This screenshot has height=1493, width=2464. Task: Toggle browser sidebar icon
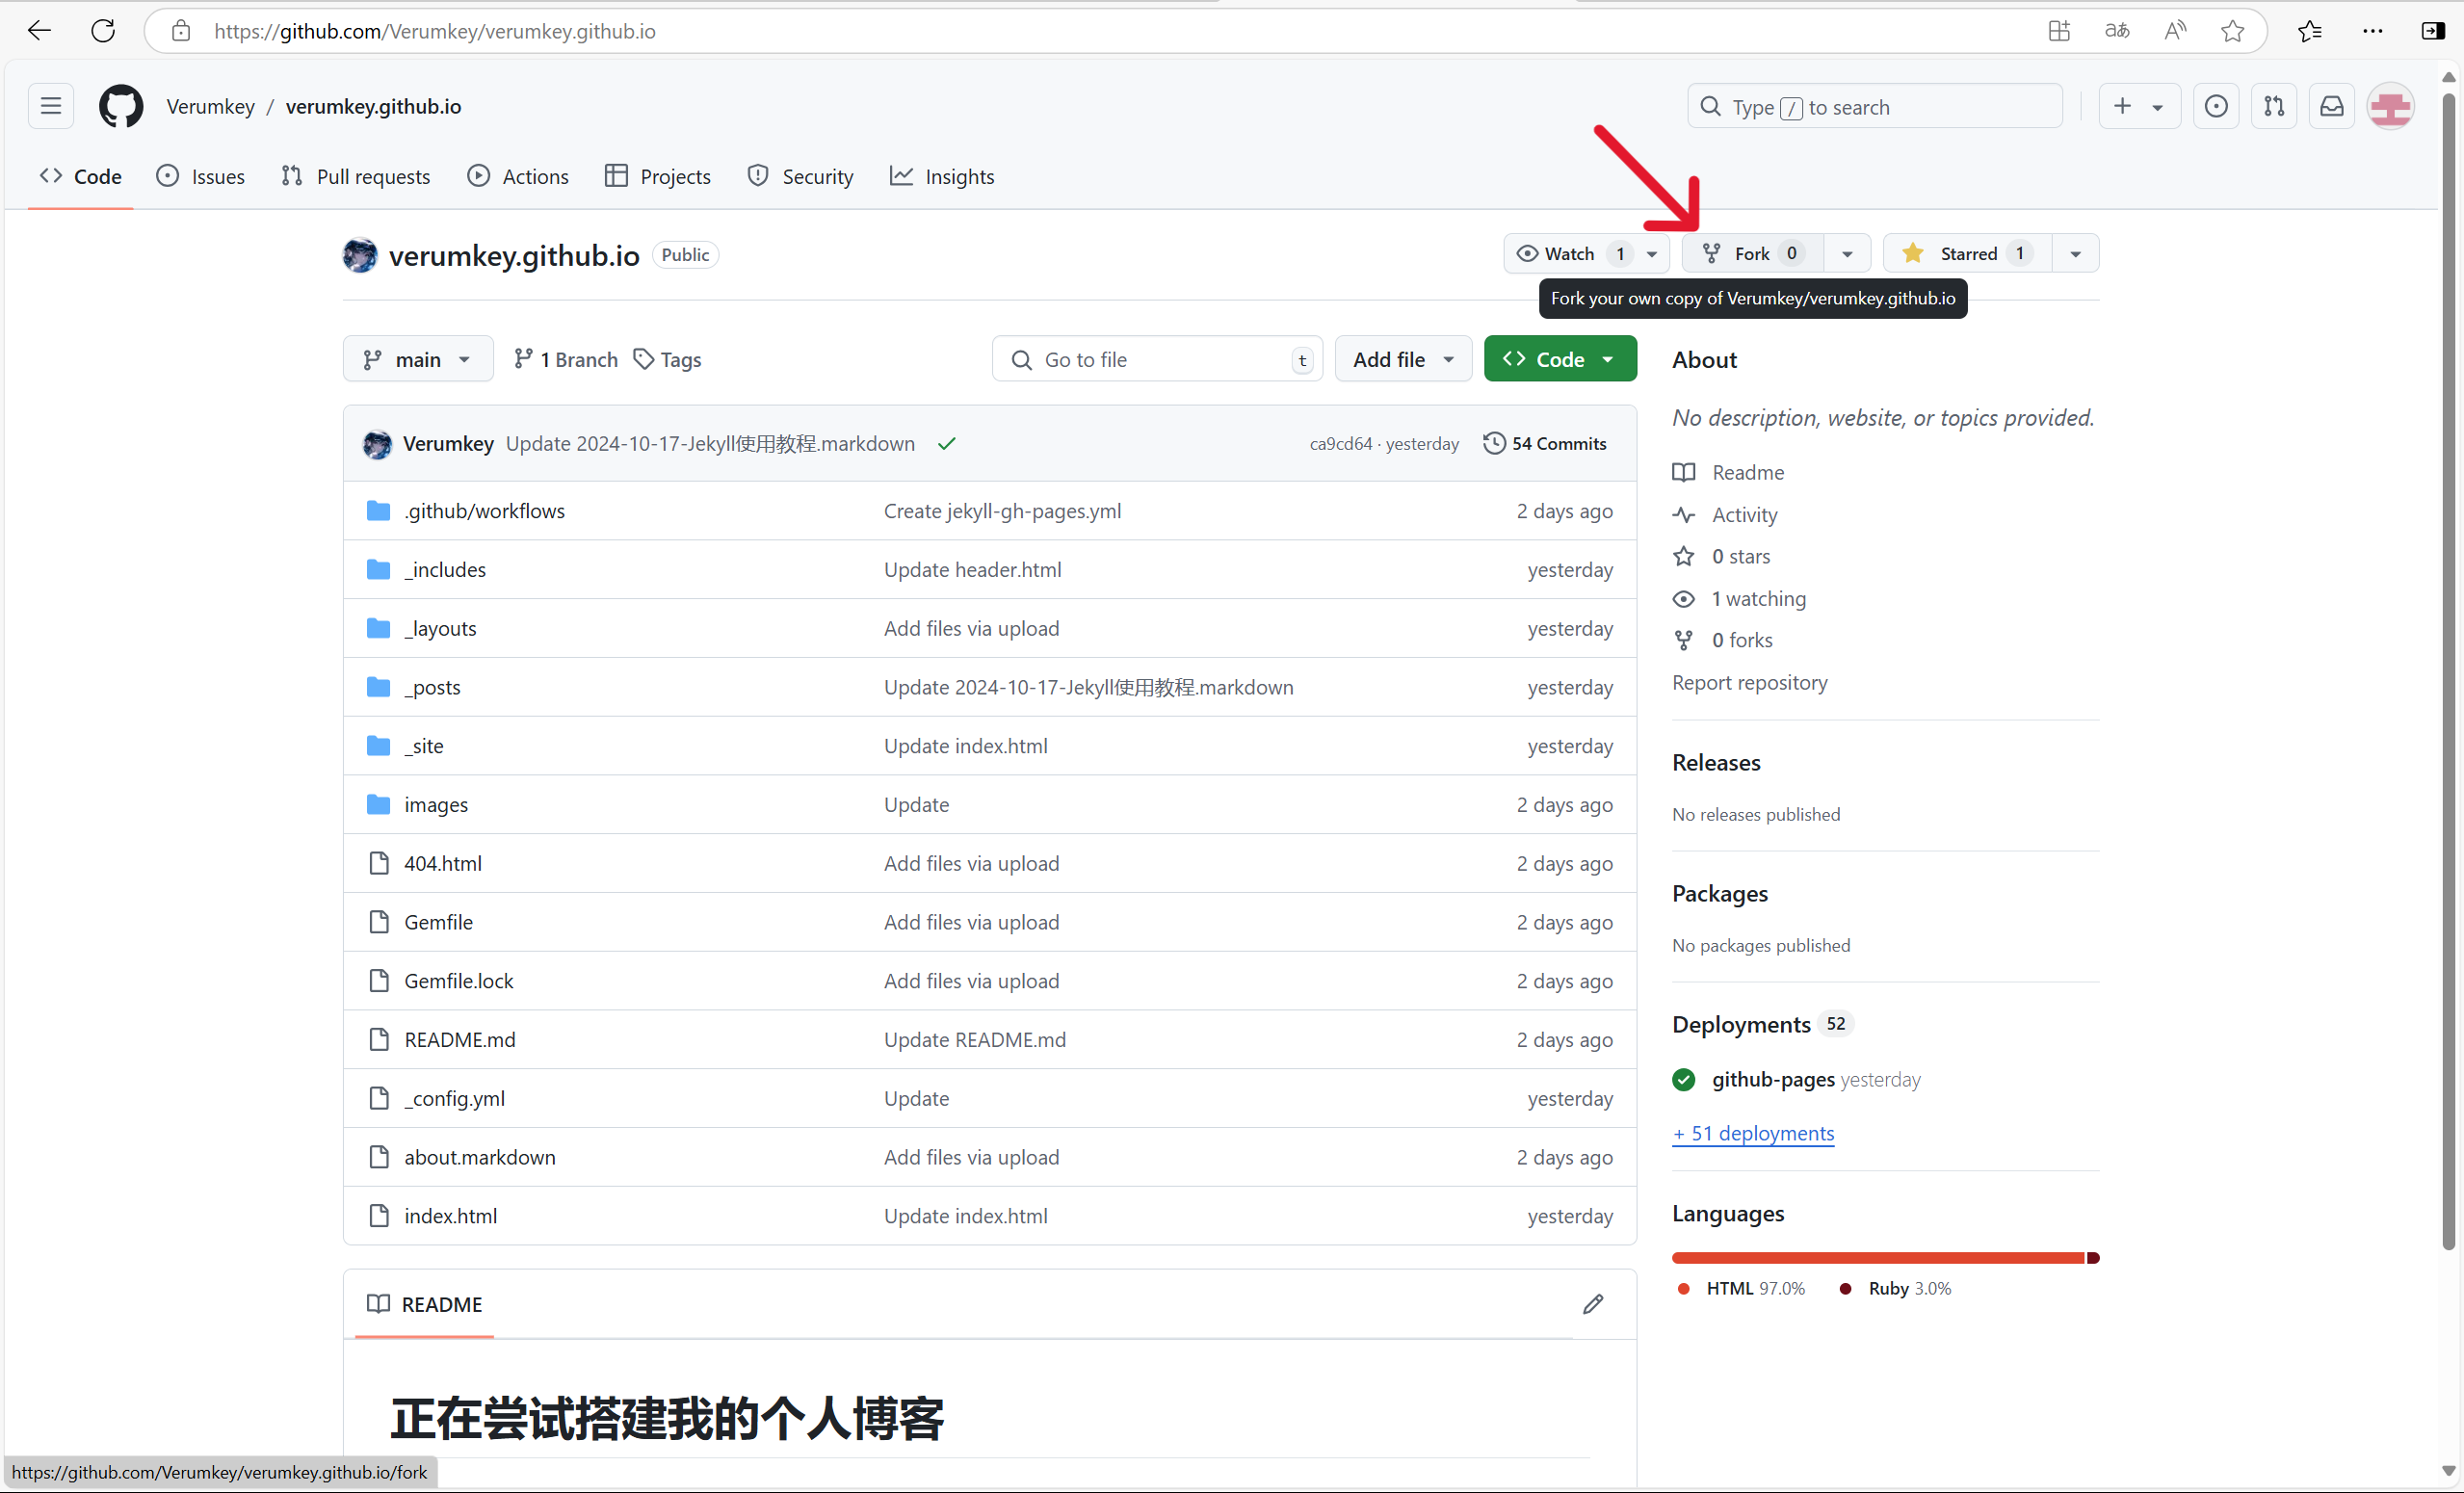point(2433,31)
